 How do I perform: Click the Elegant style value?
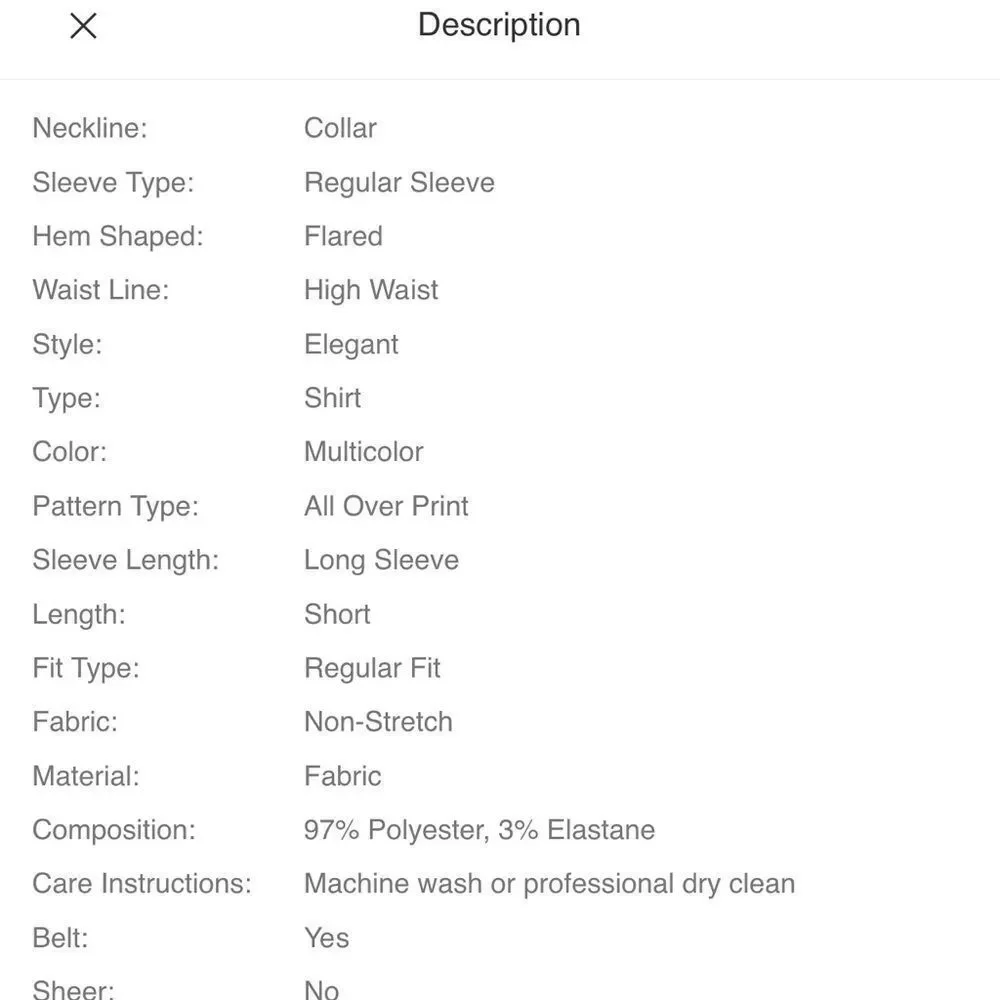coord(351,344)
